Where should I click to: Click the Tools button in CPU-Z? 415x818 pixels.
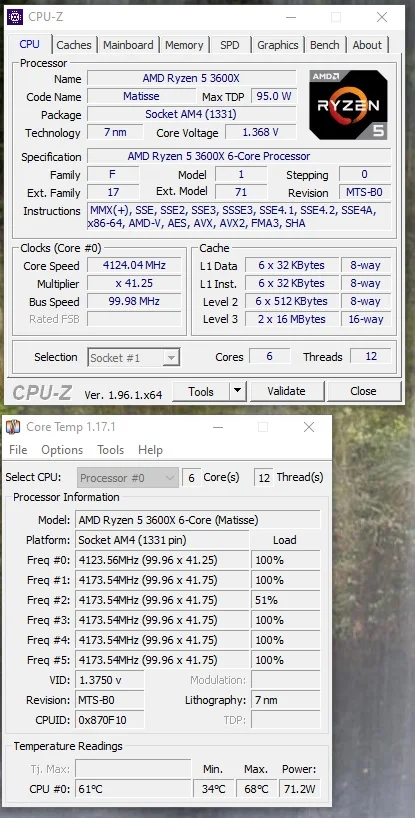(201, 391)
